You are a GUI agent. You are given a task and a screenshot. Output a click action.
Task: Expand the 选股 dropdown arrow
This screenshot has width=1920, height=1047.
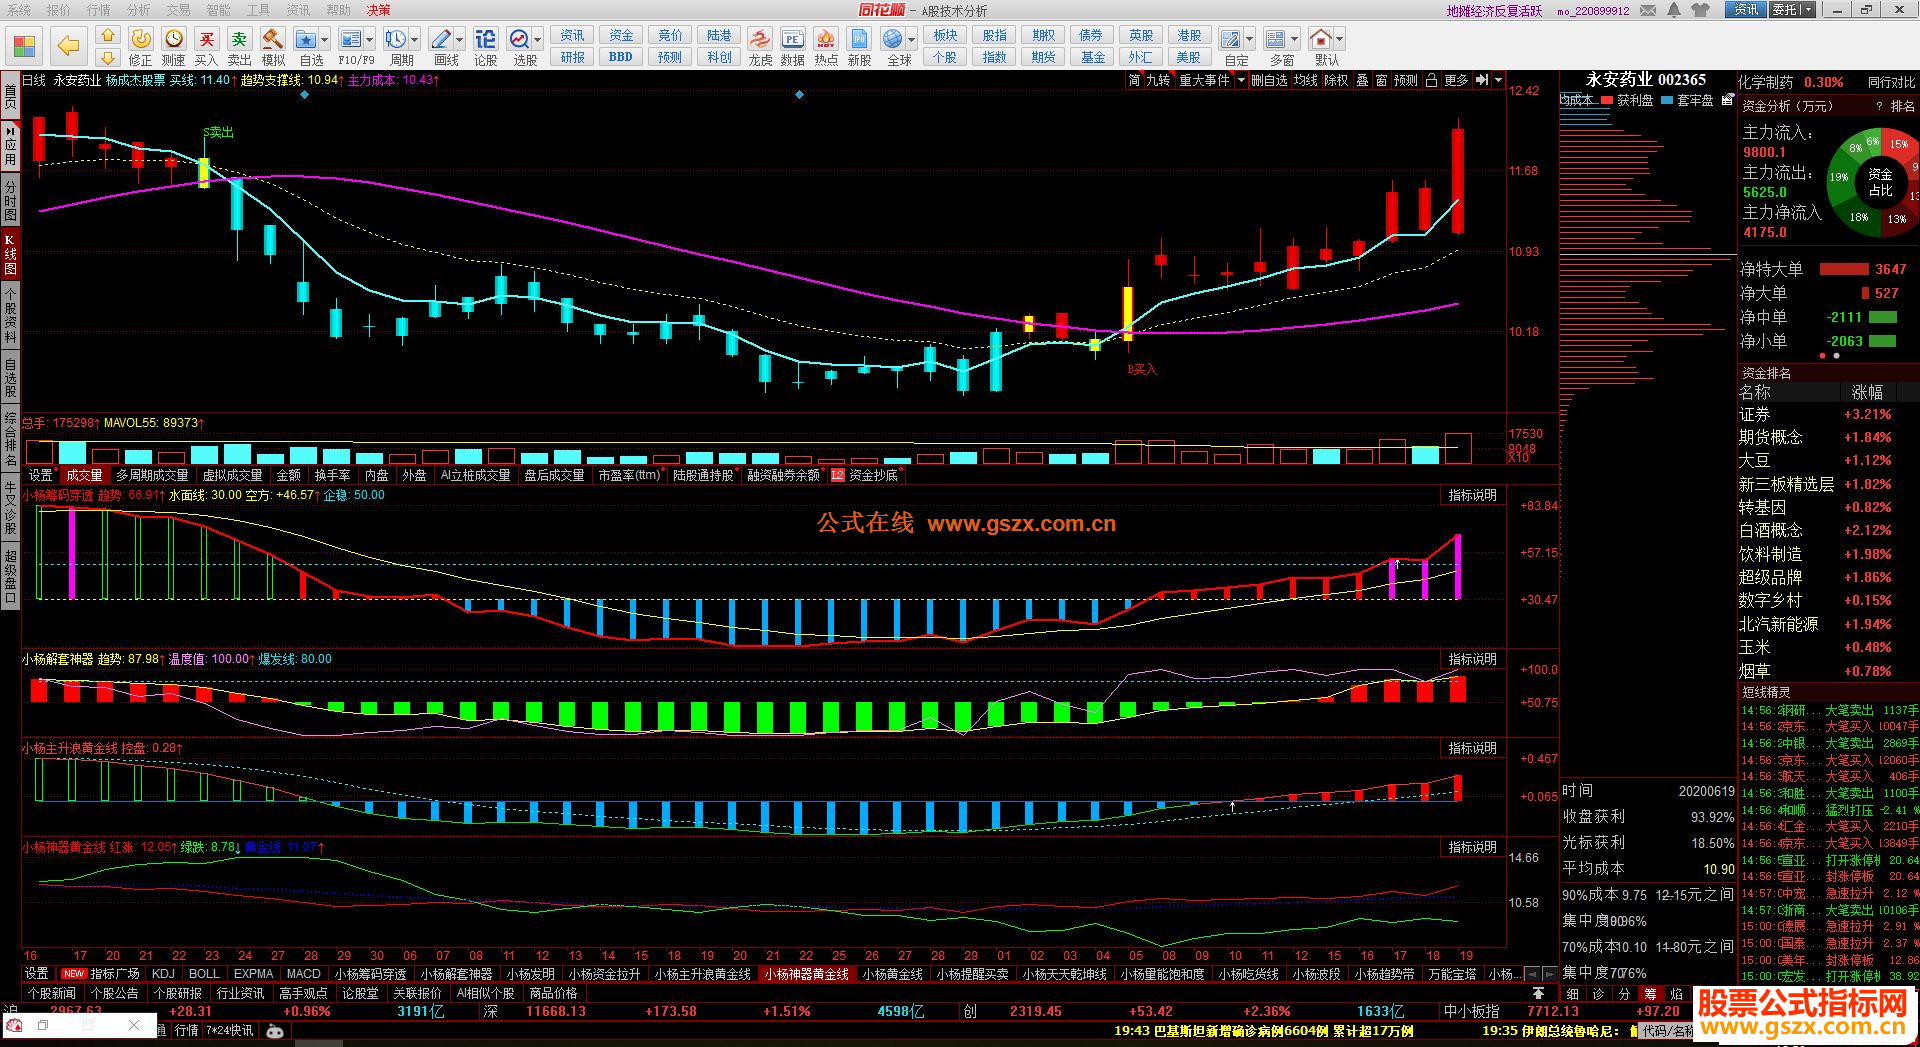(x=538, y=40)
